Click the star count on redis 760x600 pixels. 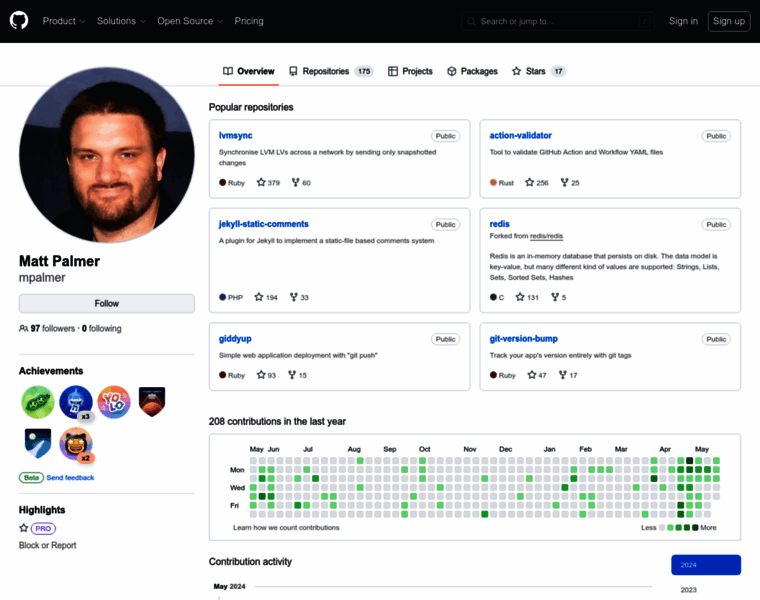click(527, 297)
